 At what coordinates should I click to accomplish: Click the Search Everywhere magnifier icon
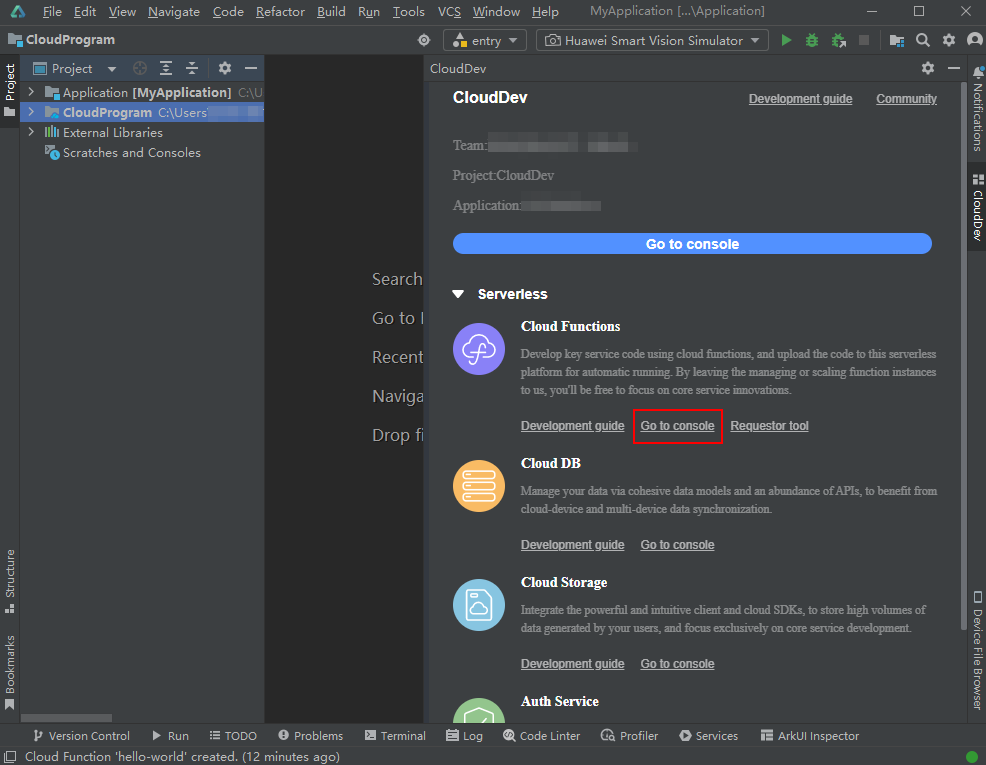tap(923, 41)
